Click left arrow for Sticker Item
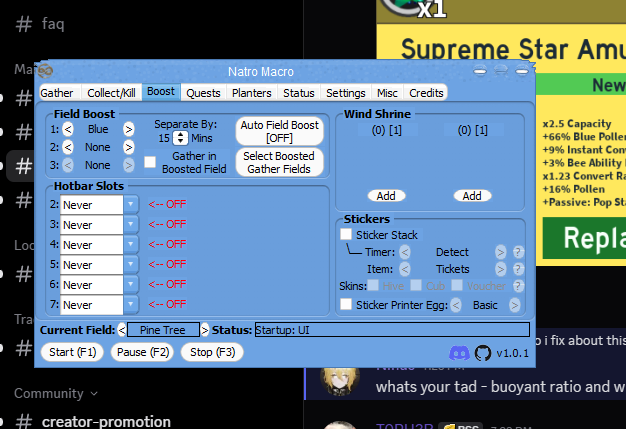Viewport: 626px width, 429px height. (x=404, y=269)
